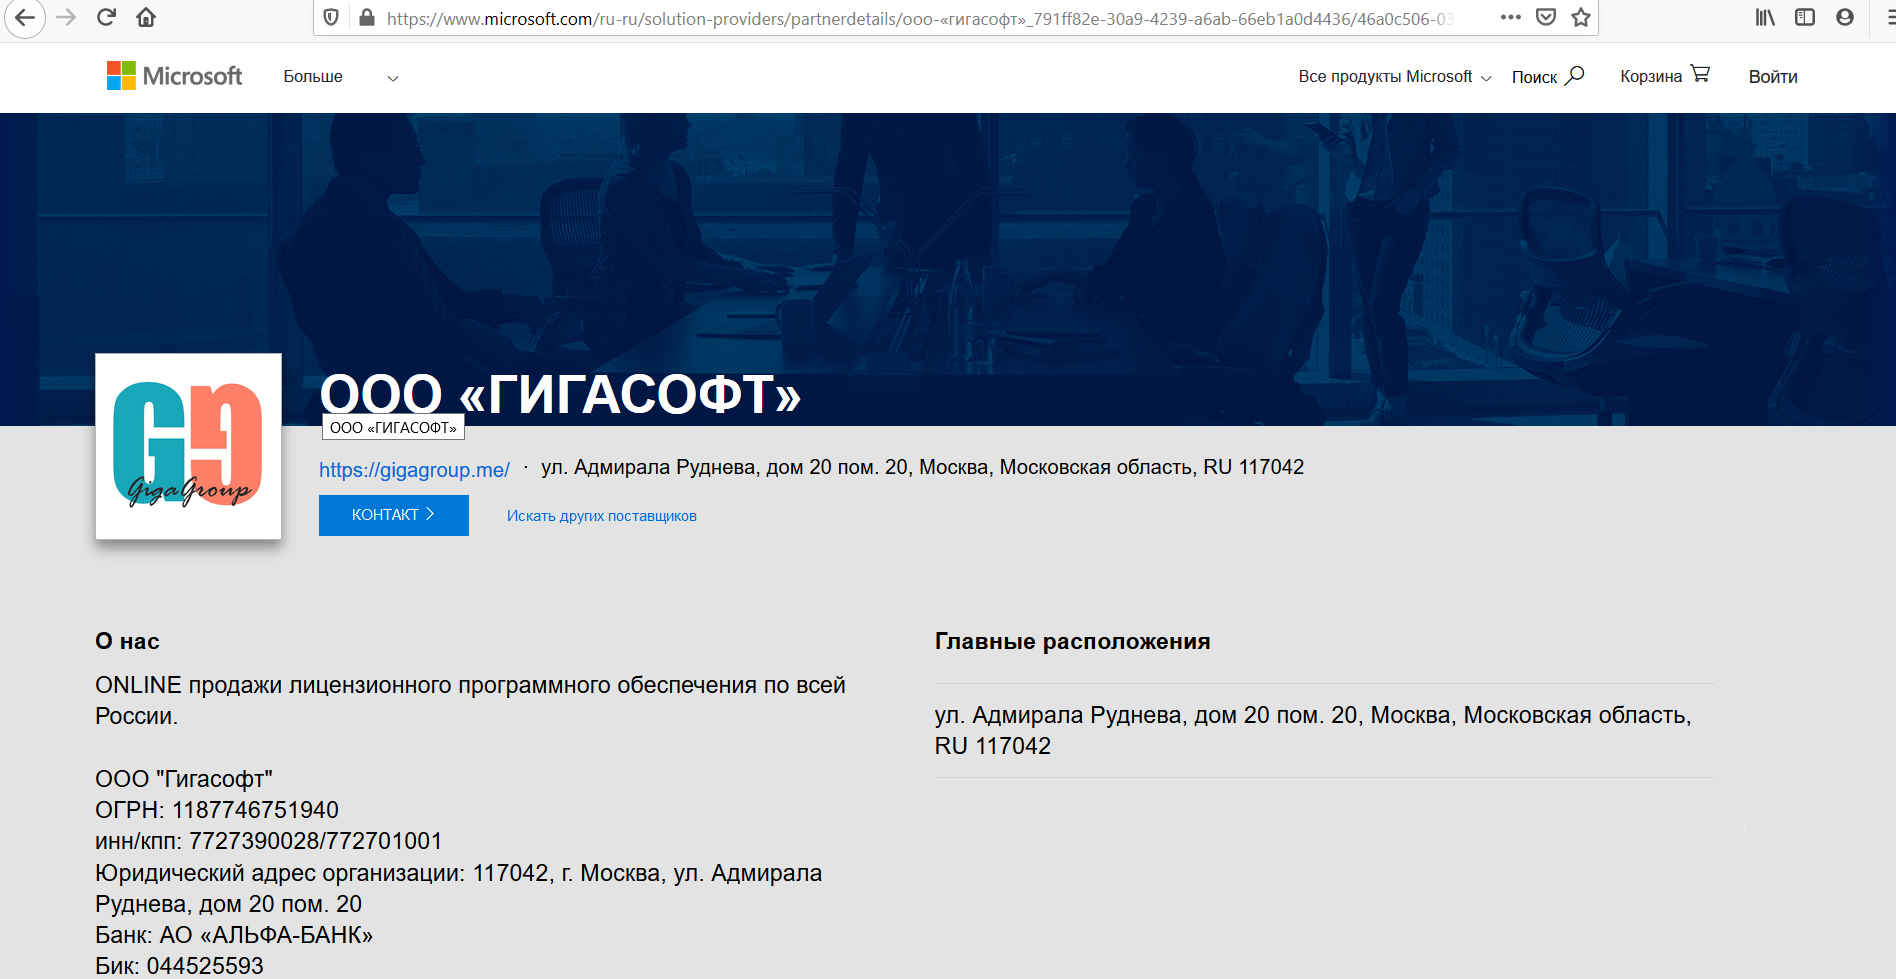Open the Больше menu
Screen dimensions: 1896x979
click(x=313, y=77)
